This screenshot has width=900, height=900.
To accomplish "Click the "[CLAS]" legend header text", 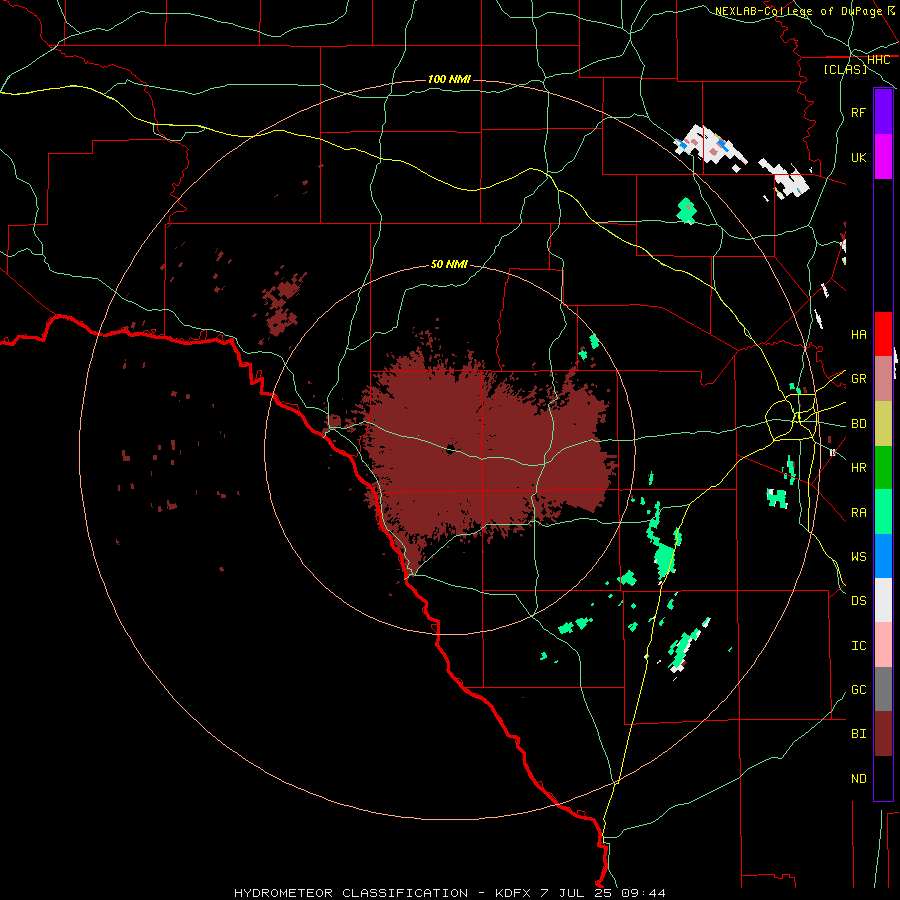I will (x=845, y=69).
